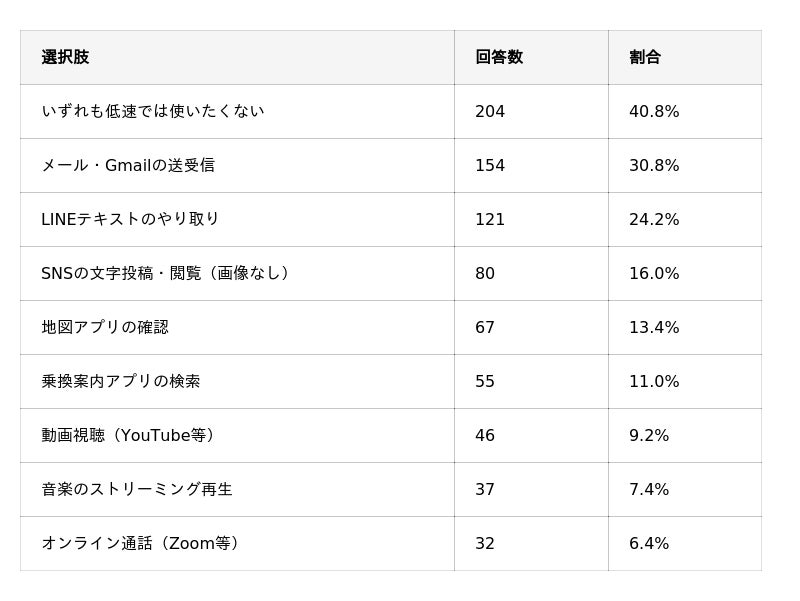Click the response count 204 cell
Screen dimensions: 800x601
[490, 111]
